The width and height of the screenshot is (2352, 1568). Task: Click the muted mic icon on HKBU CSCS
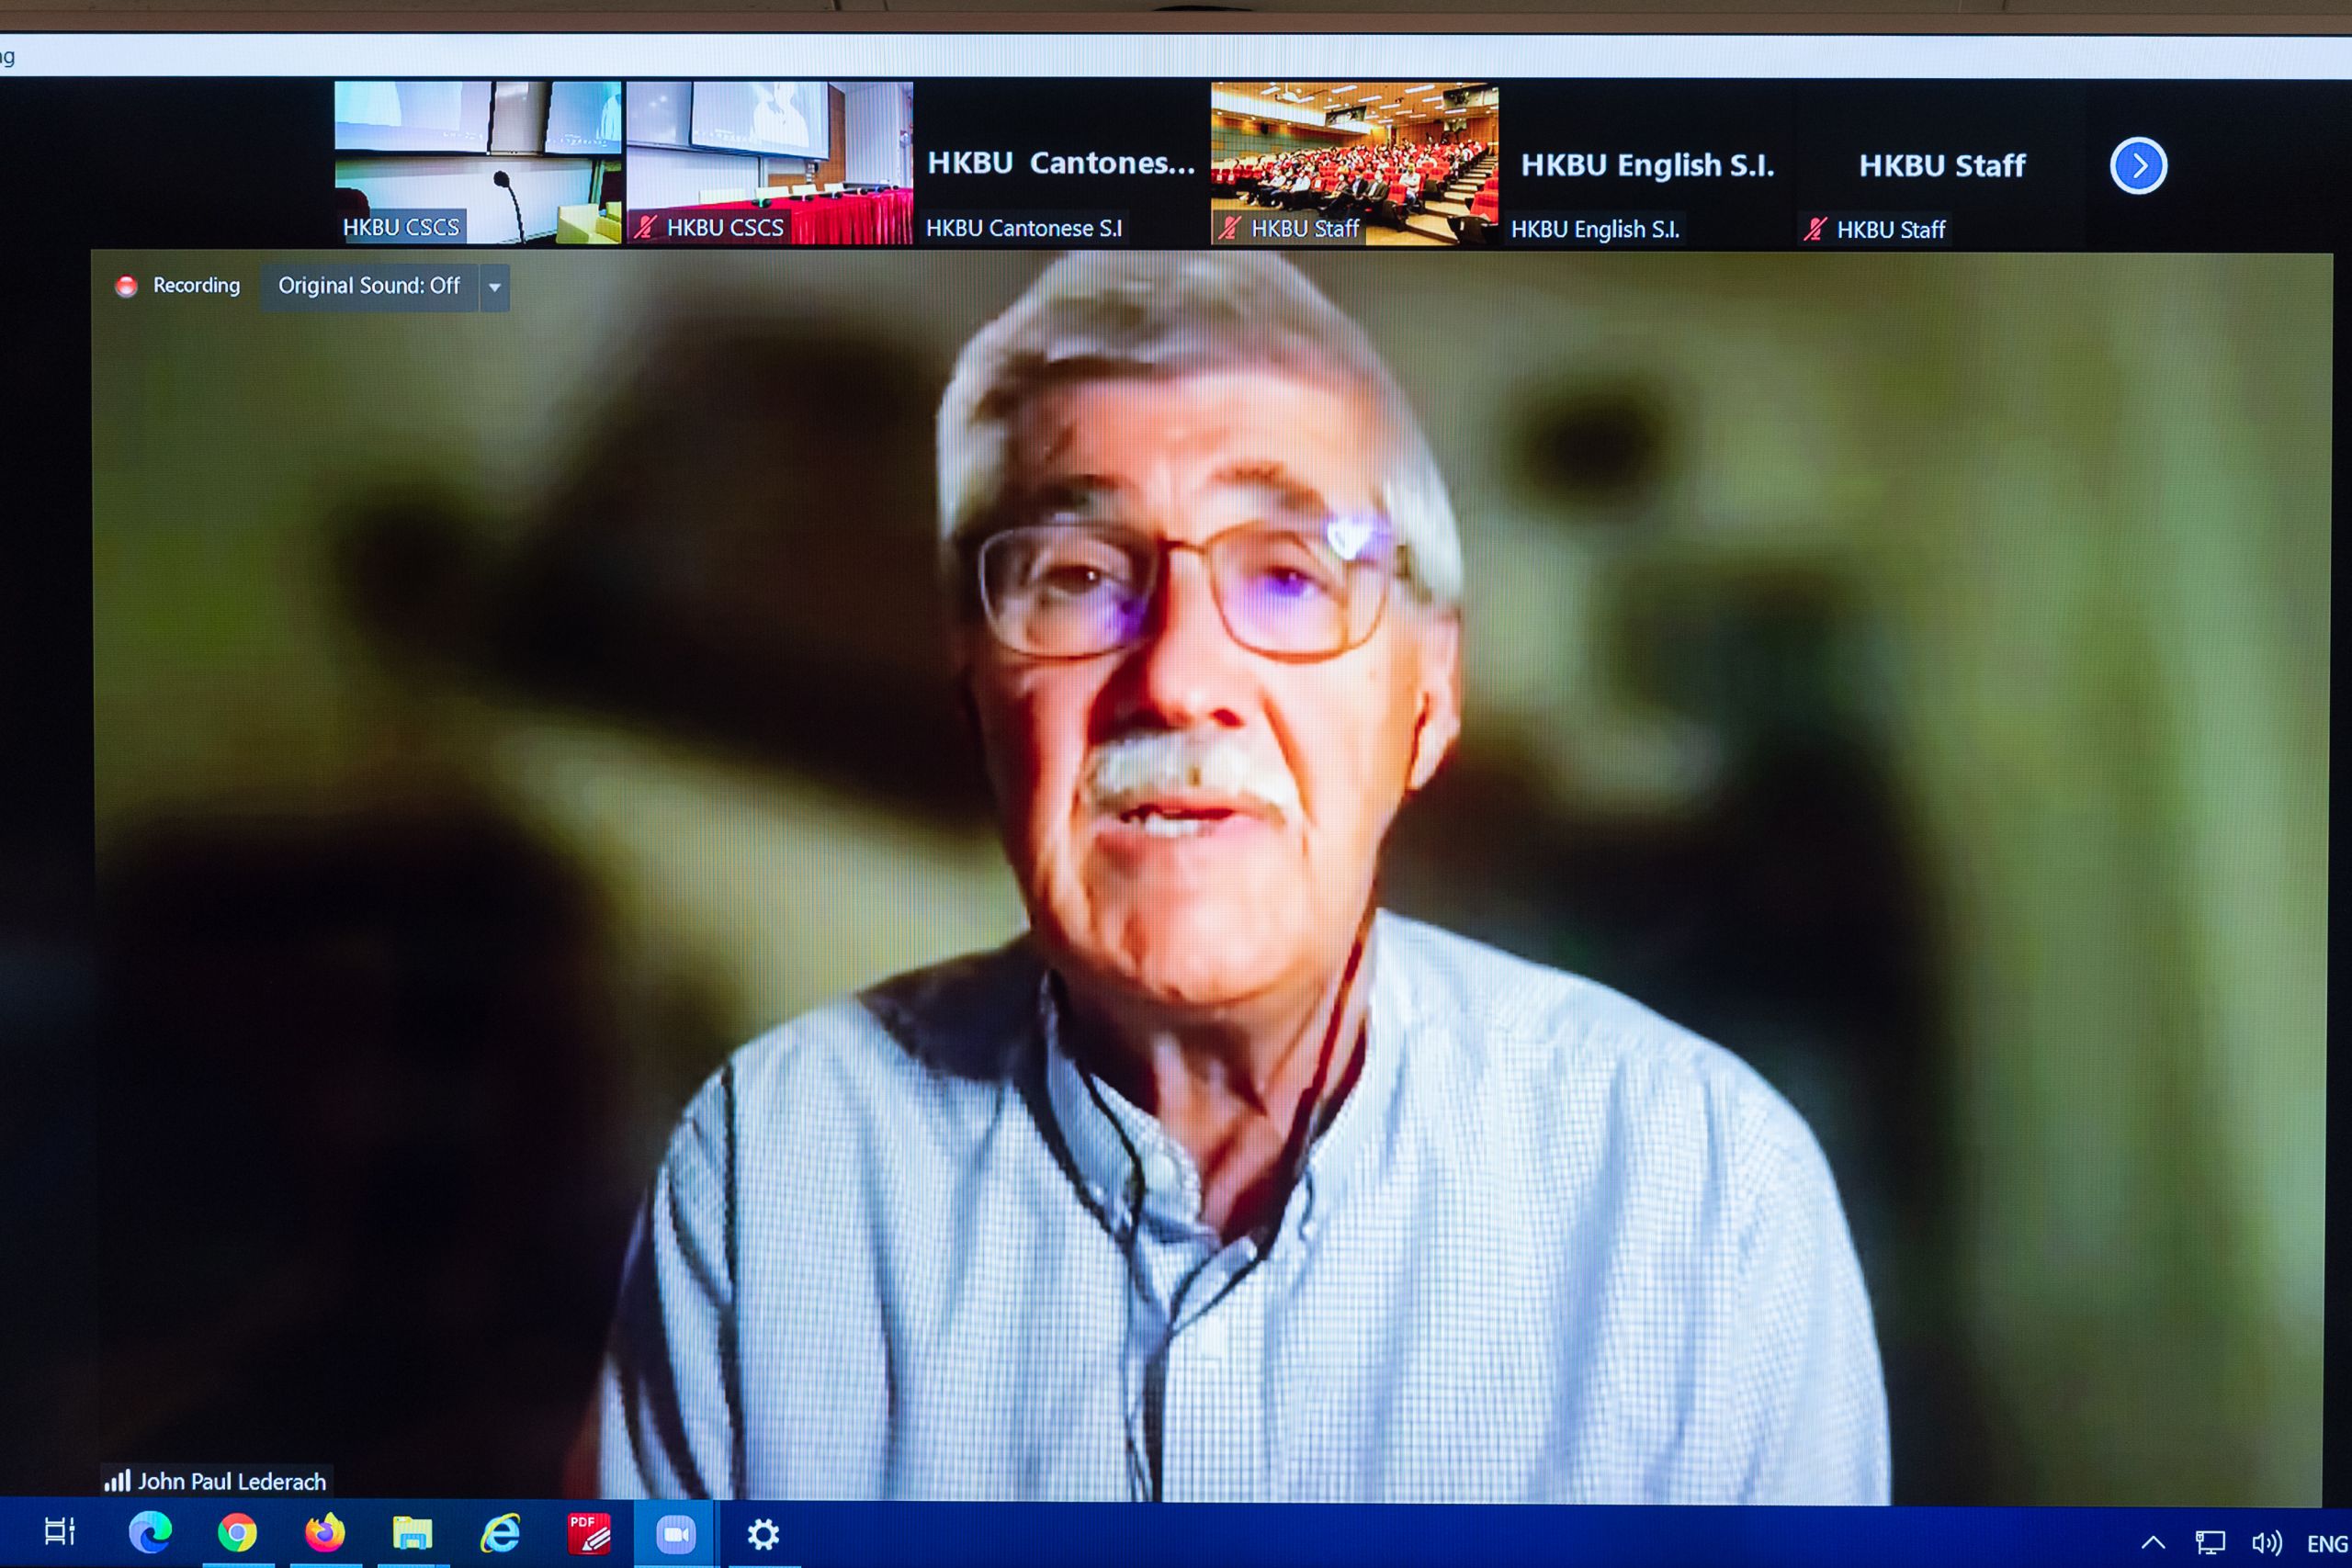click(645, 227)
